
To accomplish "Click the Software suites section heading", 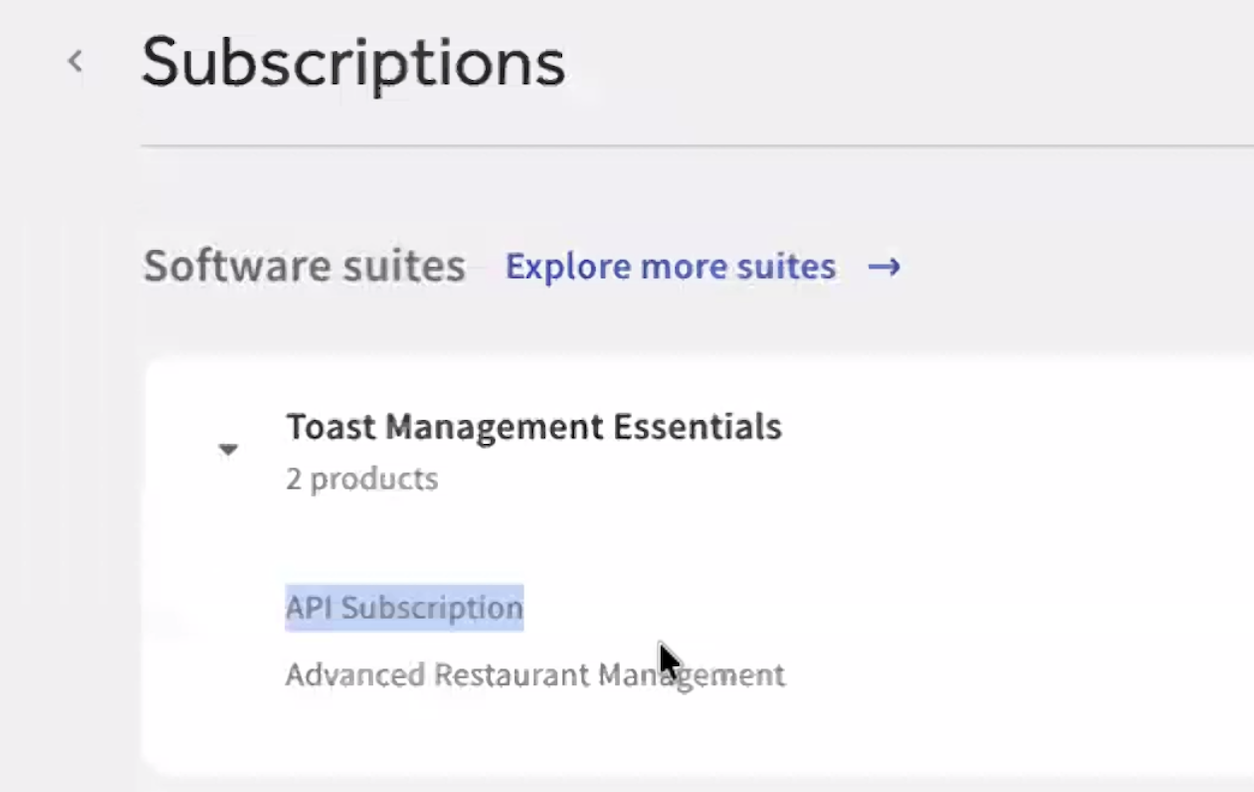I will 304,267.
